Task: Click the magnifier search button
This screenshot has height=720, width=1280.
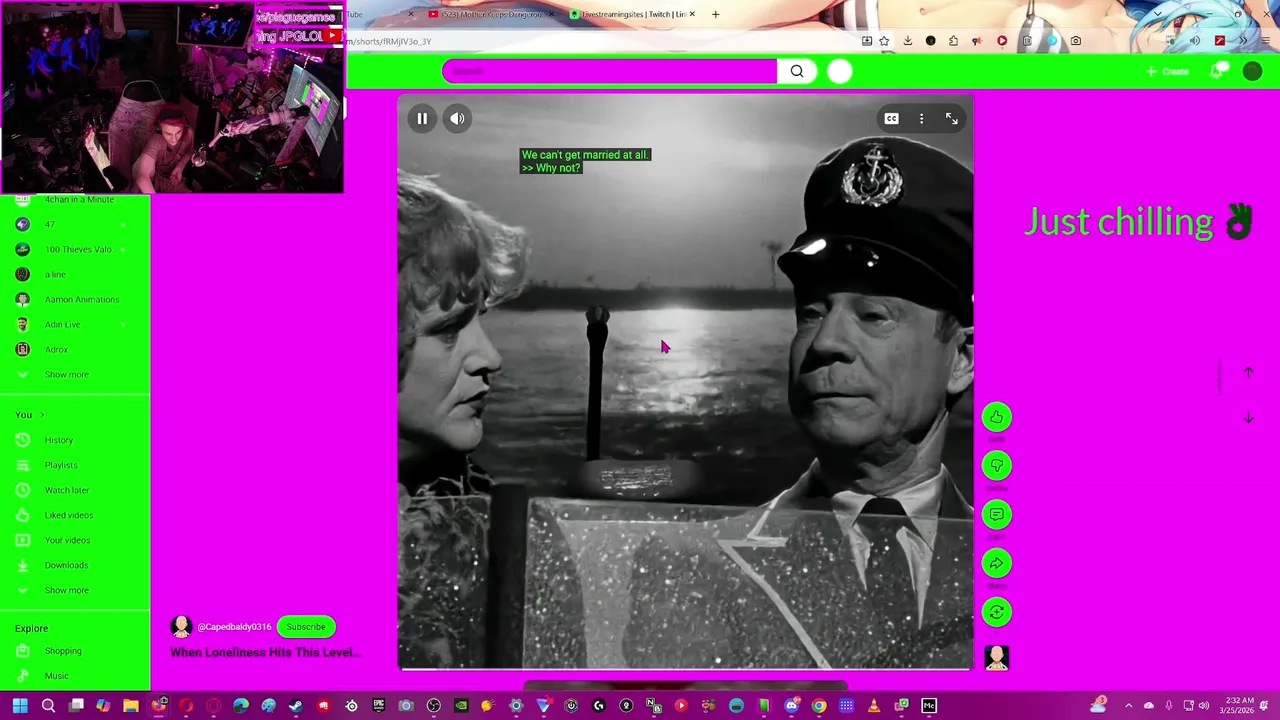Action: (797, 71)
